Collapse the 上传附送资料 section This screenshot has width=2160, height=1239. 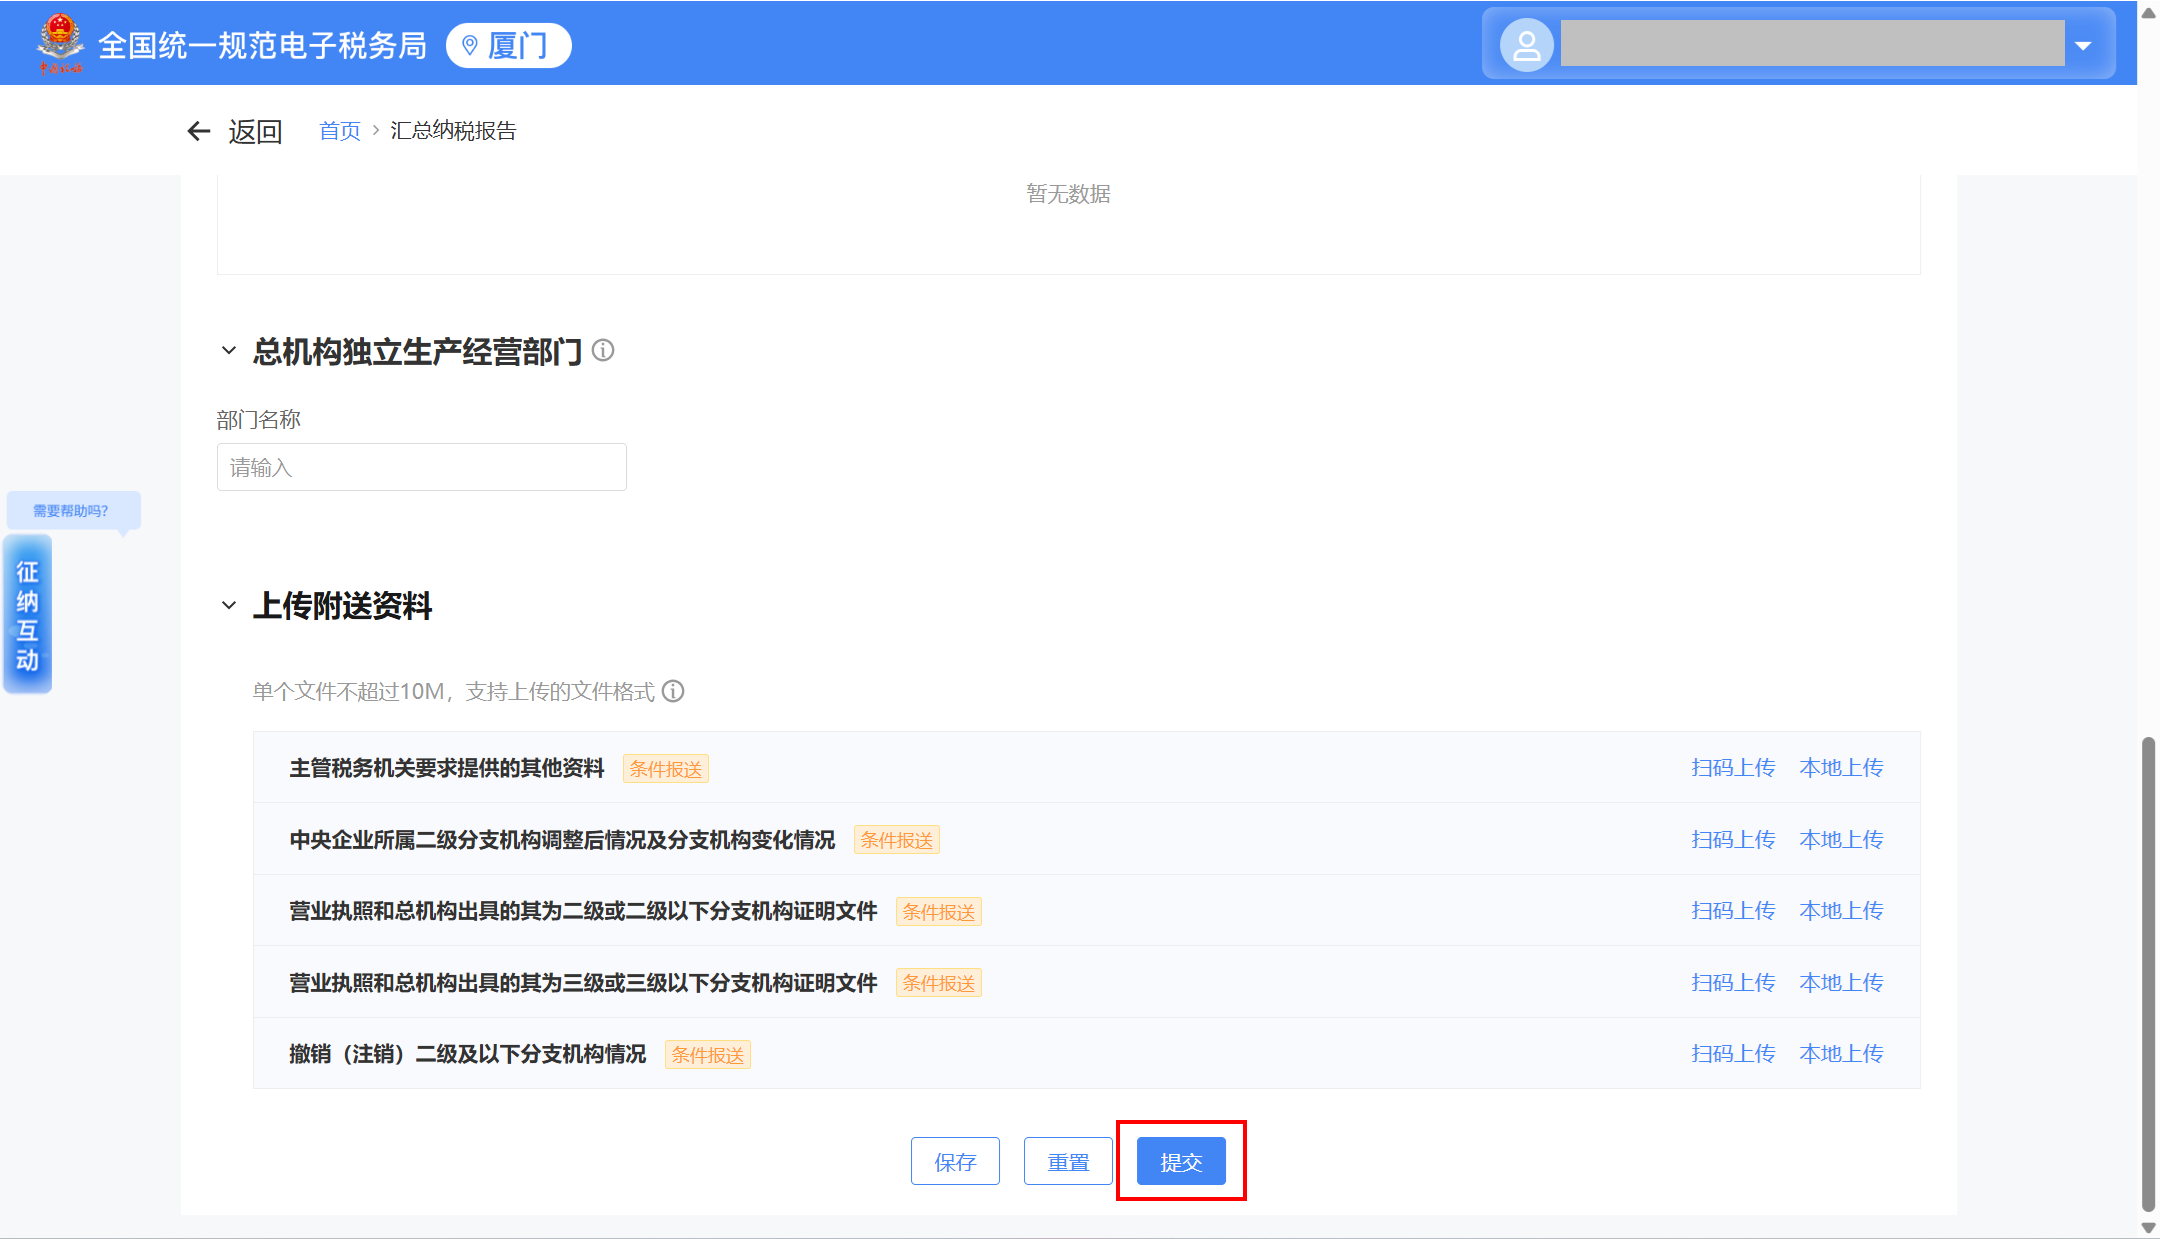pos(229,605)
